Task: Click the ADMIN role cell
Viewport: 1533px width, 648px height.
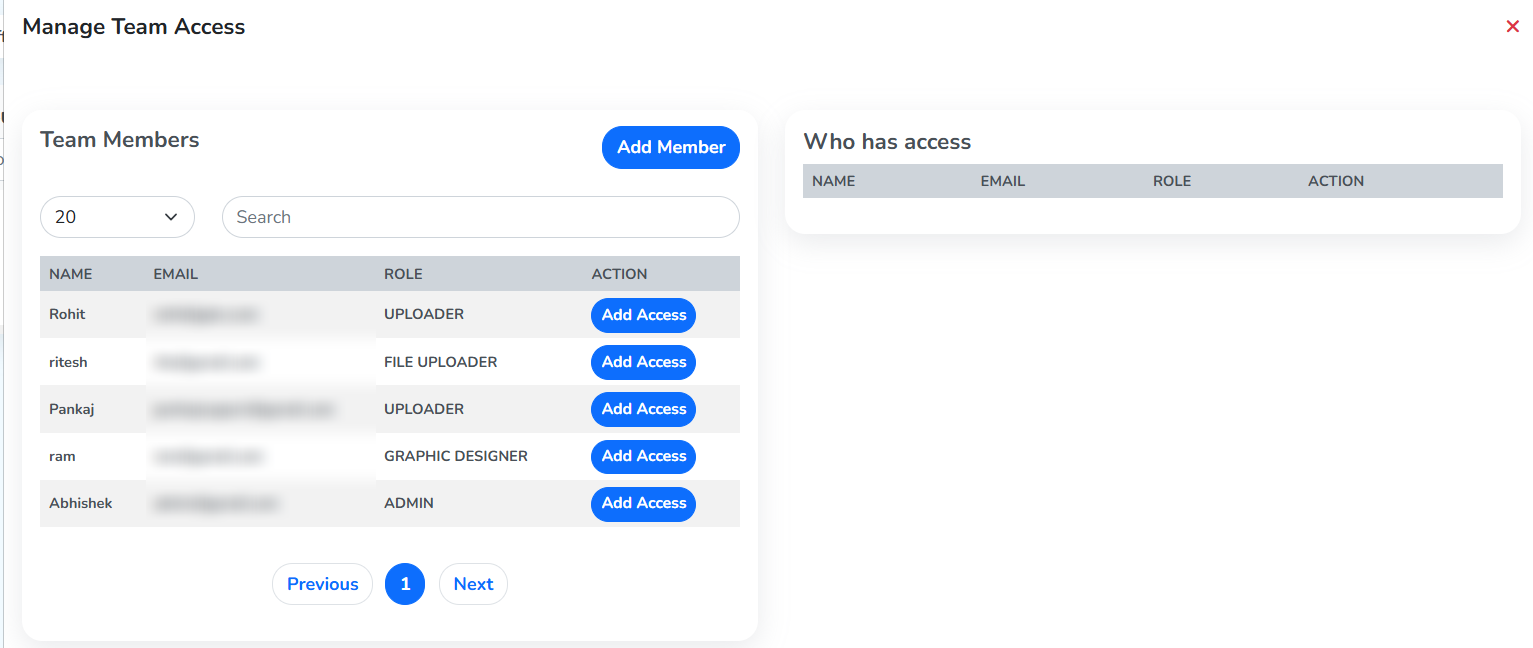Action: (x=409, y=503)
